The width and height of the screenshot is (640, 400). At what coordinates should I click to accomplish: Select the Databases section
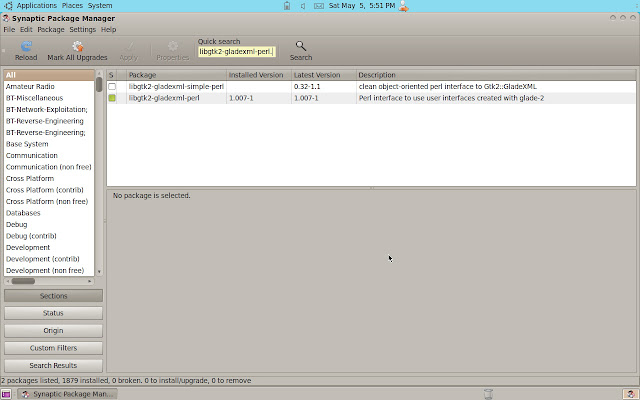(x=49, y=213)
